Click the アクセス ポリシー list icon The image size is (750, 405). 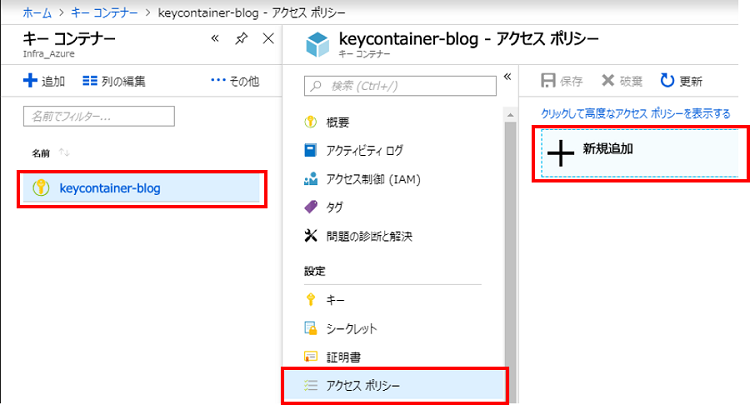[310, 385]
